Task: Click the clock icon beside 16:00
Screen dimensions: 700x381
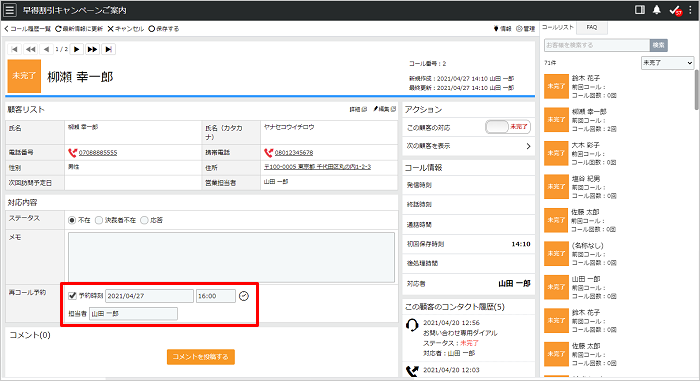Action: pos(244,296)
